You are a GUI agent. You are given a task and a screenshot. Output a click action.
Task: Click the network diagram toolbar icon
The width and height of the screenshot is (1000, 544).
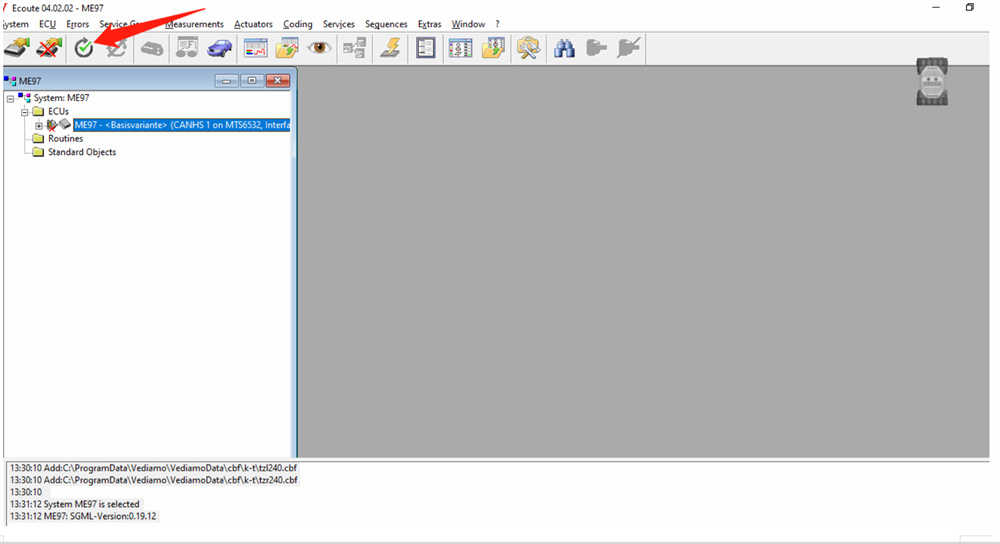[354, 47]
